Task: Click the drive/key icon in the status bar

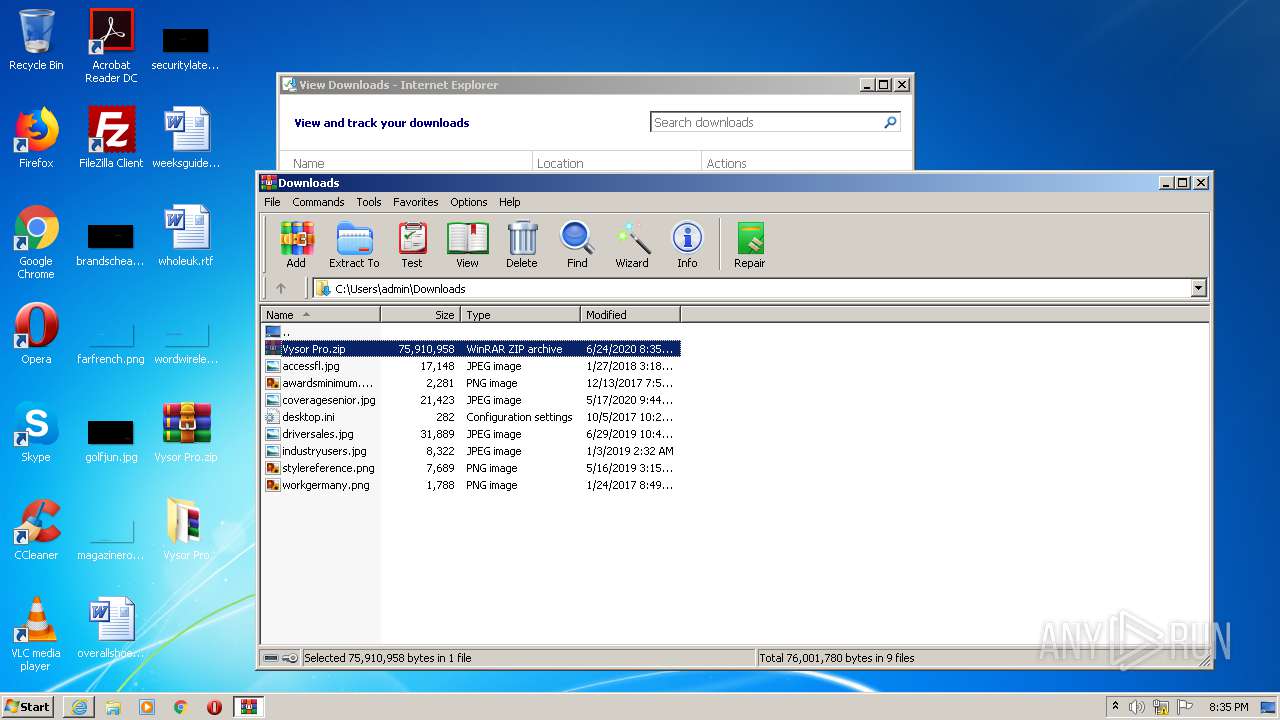Action: (x=280, y=658)
